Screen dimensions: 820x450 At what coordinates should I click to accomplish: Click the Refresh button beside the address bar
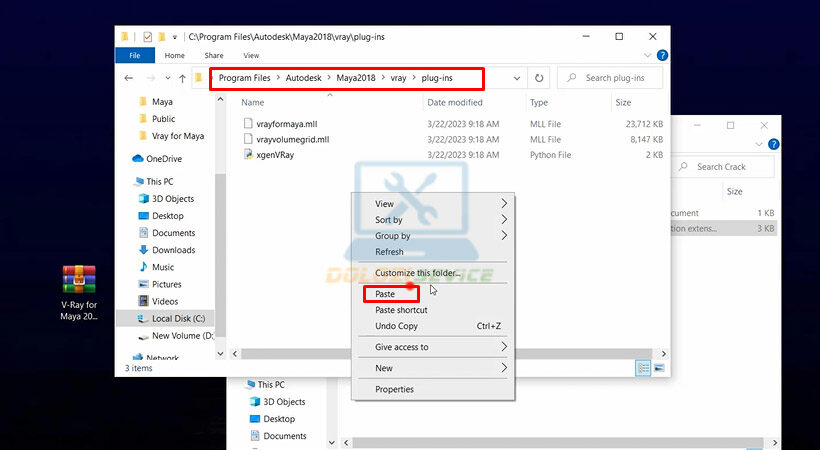[x=540, y=78]
